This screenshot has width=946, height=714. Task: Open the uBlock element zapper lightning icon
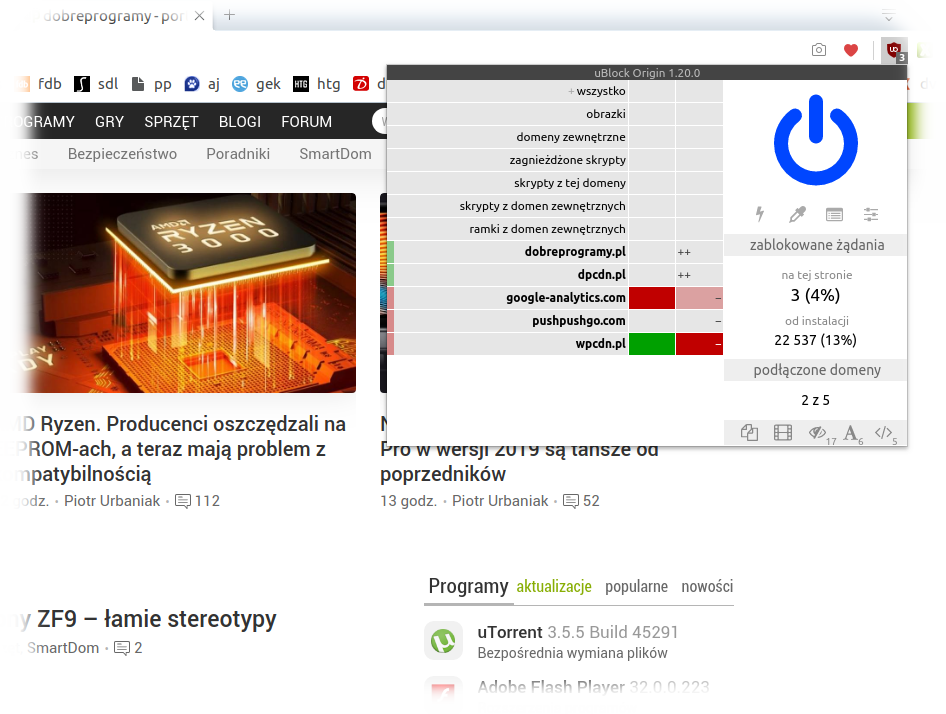760,214
